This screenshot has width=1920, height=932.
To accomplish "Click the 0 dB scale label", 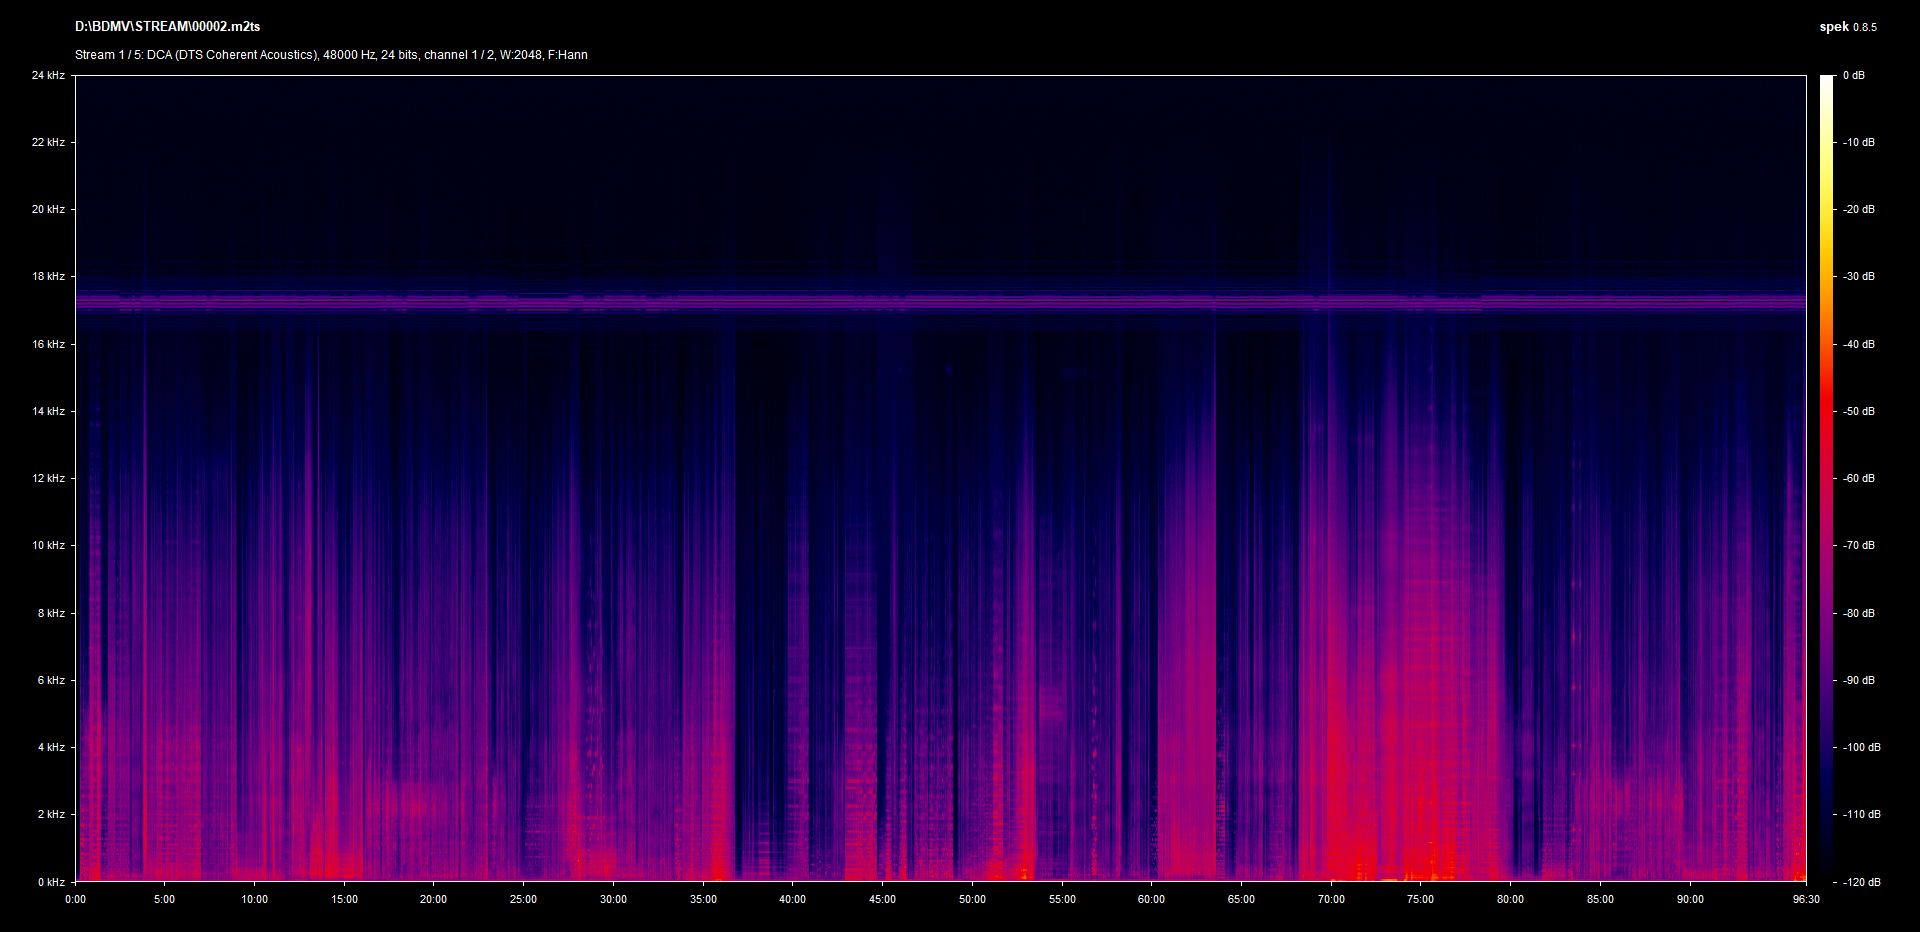I will tap(1853, 76).
